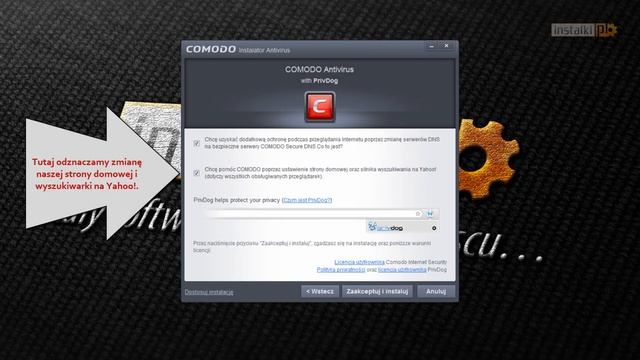Click the red COMODO C logo icon
Screen dimensions: 640x360
tap(320, 107)
